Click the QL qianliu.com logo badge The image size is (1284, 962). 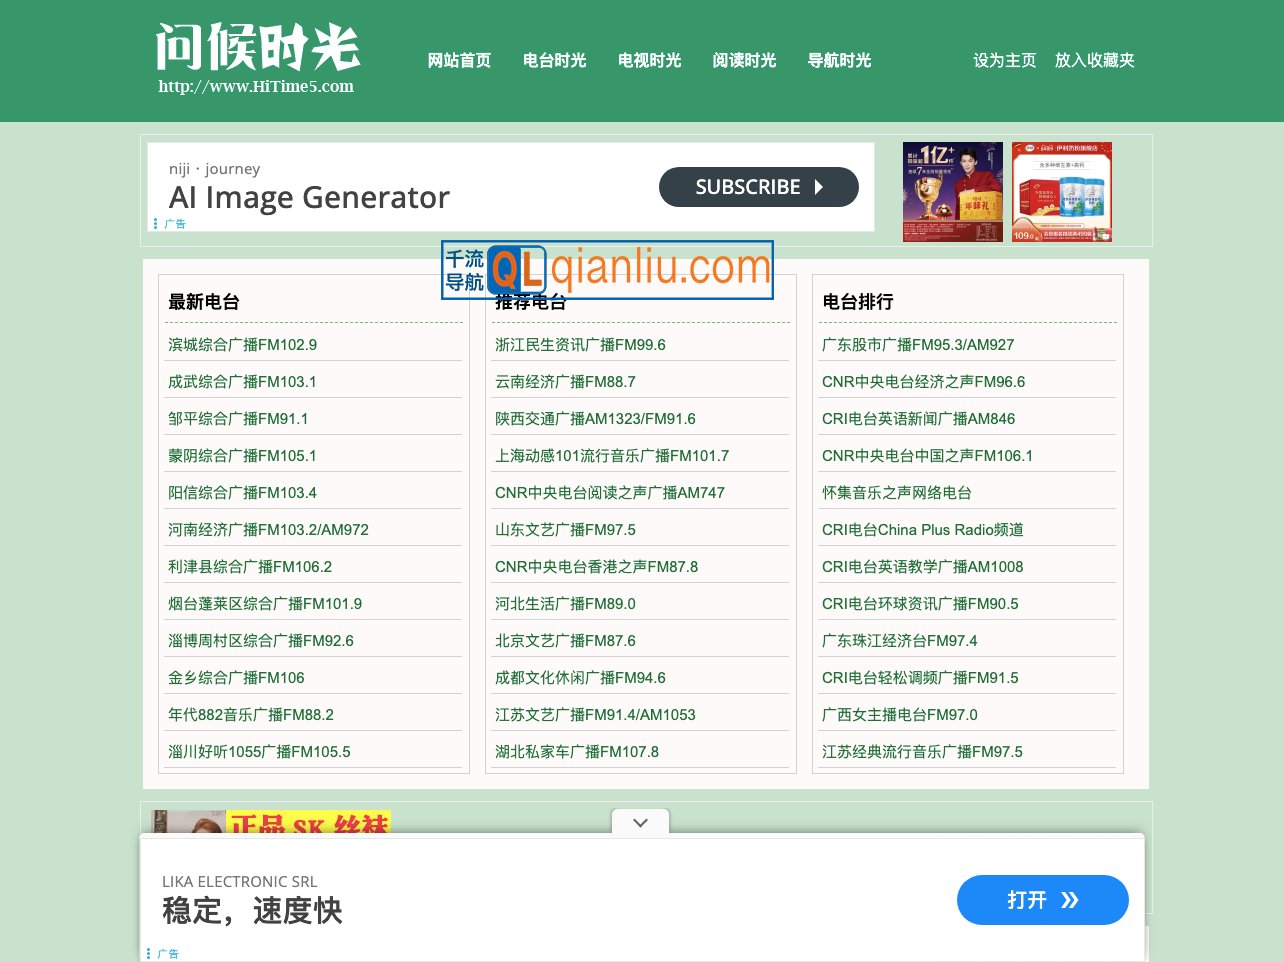605,269
